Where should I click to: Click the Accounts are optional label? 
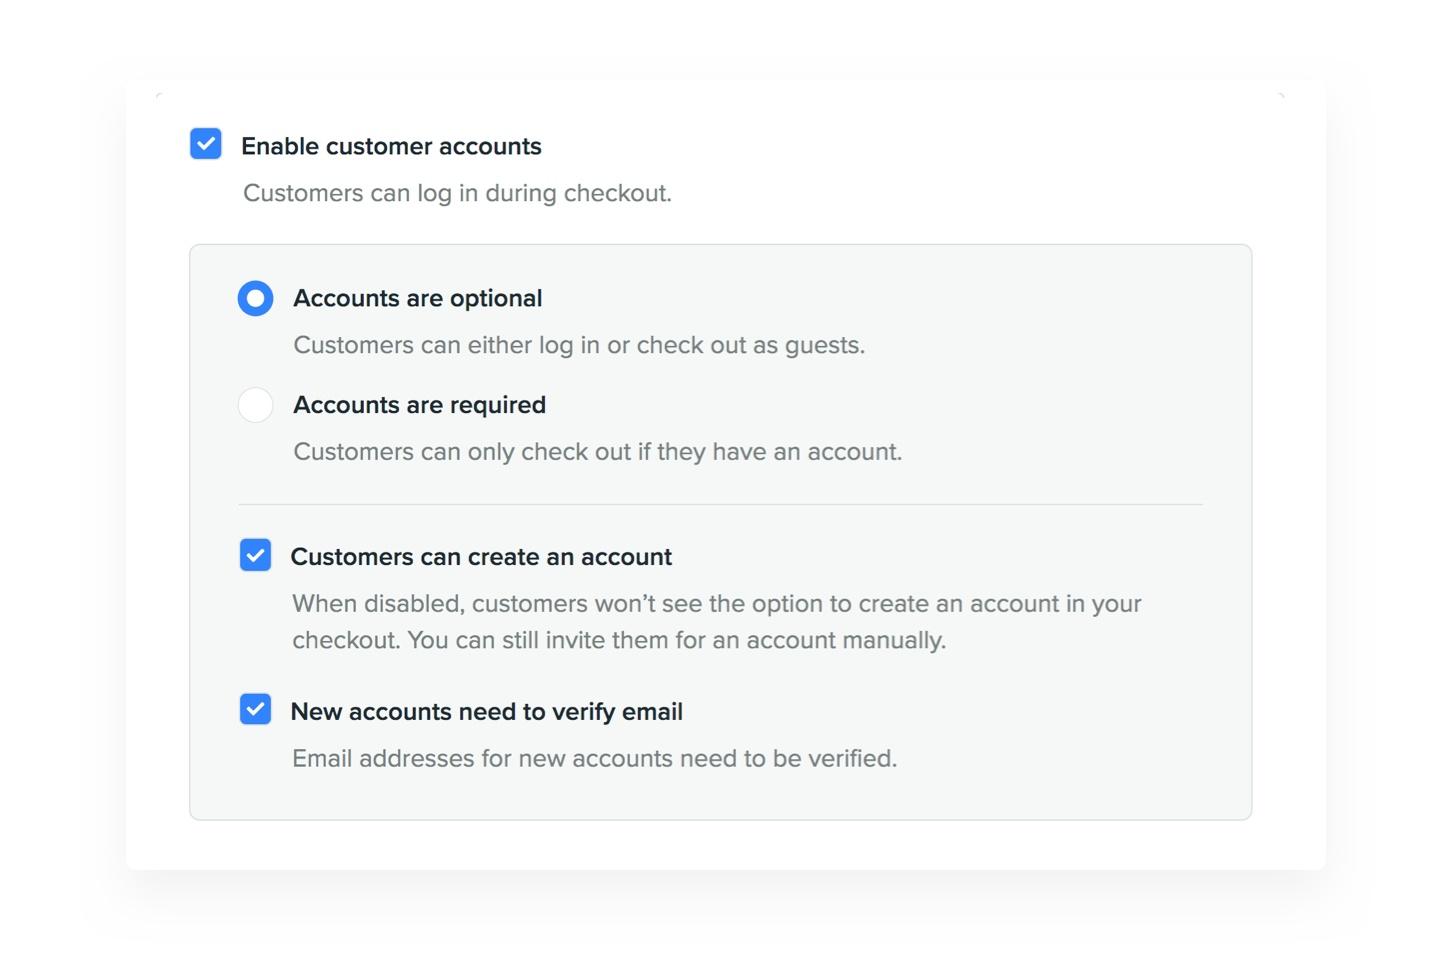coord(417,297)
